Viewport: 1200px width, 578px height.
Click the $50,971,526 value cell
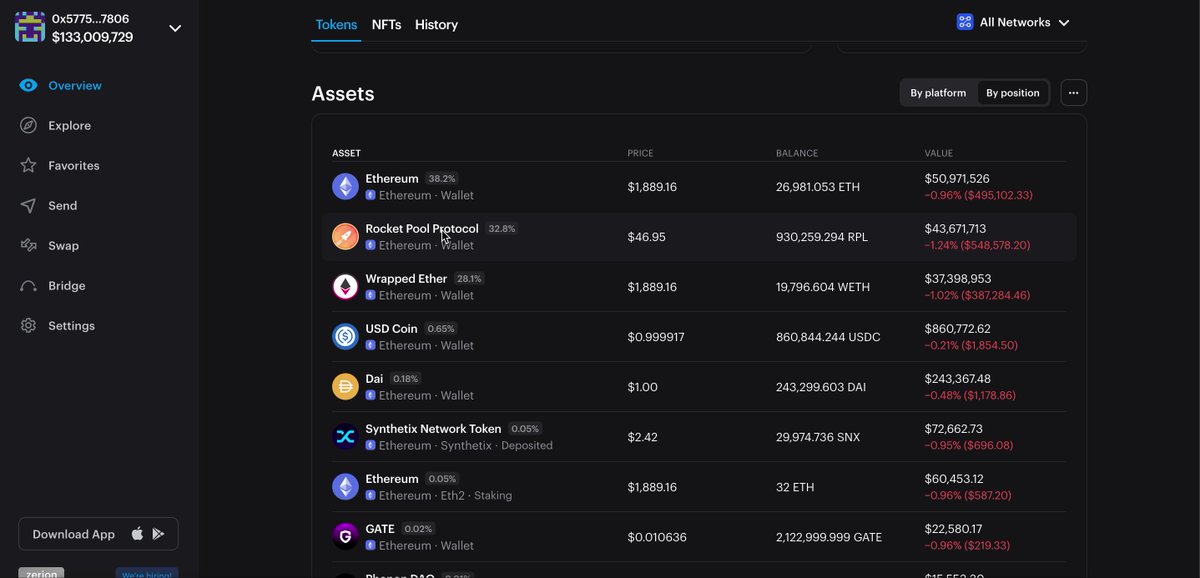point(957,179)
